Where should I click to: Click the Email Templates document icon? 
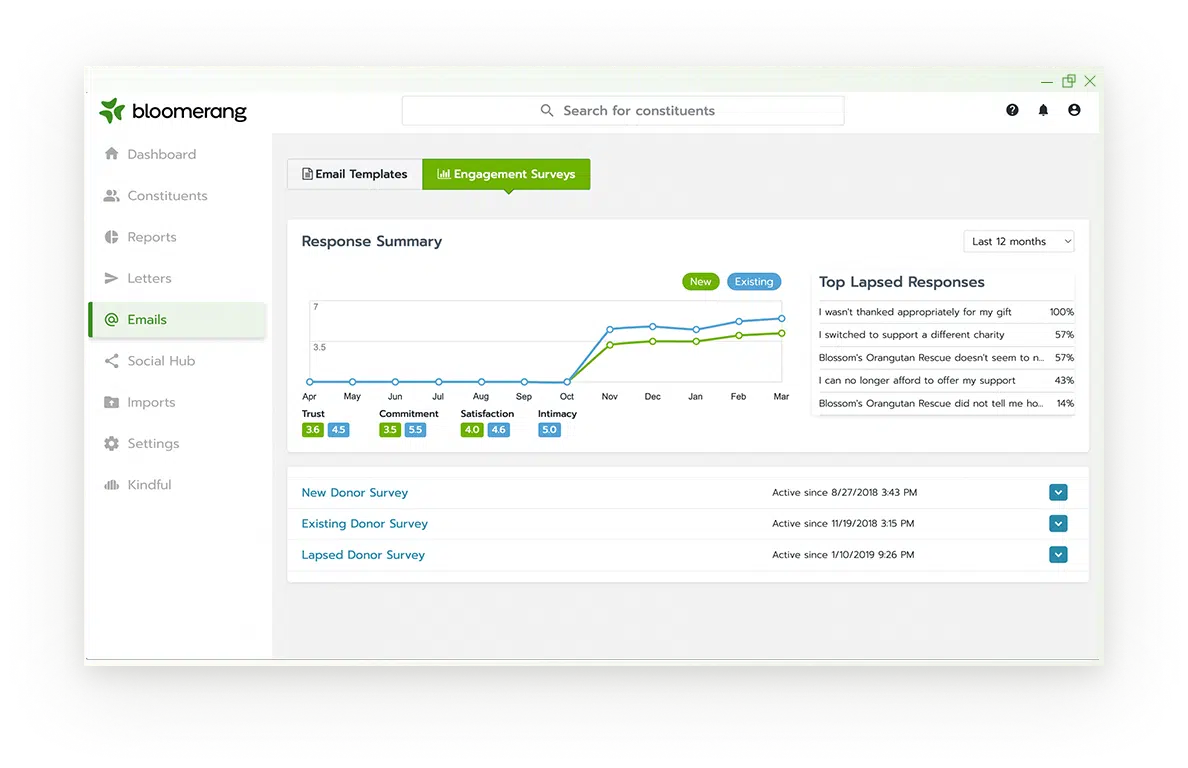(307, 174)
